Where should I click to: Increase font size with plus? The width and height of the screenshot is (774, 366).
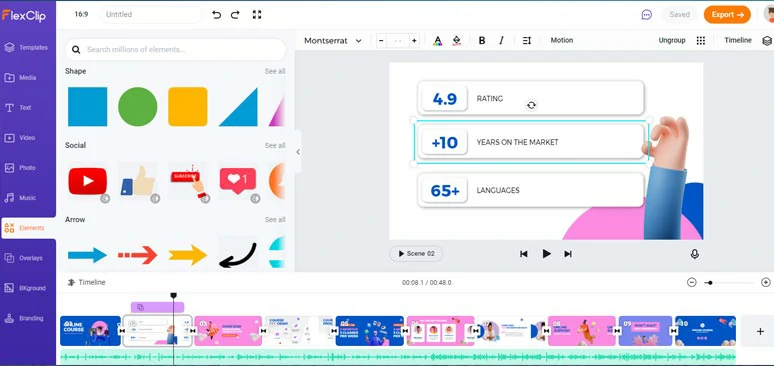414,41
